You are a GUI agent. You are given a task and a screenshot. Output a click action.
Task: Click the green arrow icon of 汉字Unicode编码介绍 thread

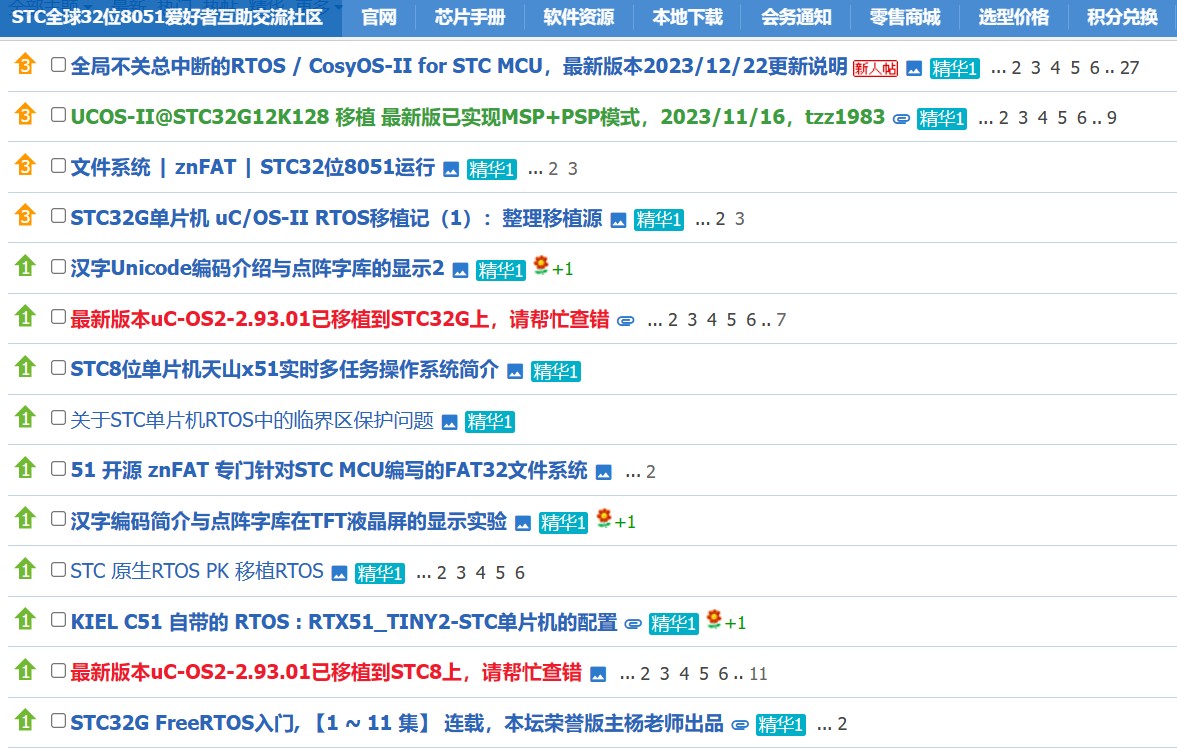pos(26,266)
